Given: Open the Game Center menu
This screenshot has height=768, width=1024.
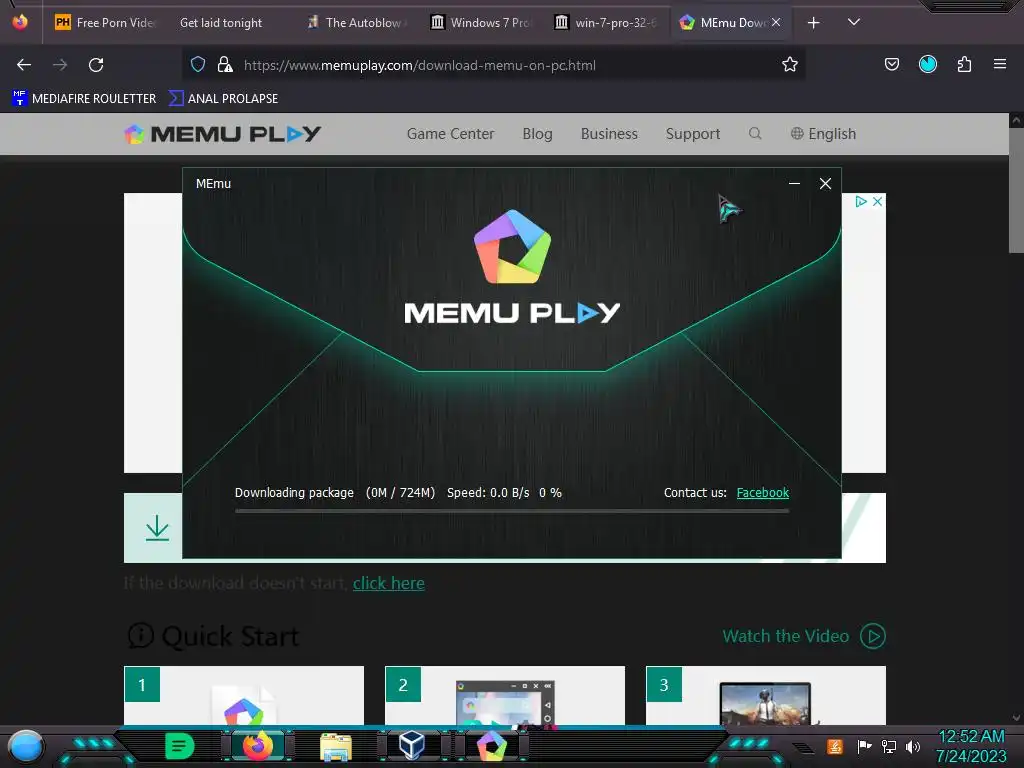Looking at the screenshot, I should coord(451,134).
